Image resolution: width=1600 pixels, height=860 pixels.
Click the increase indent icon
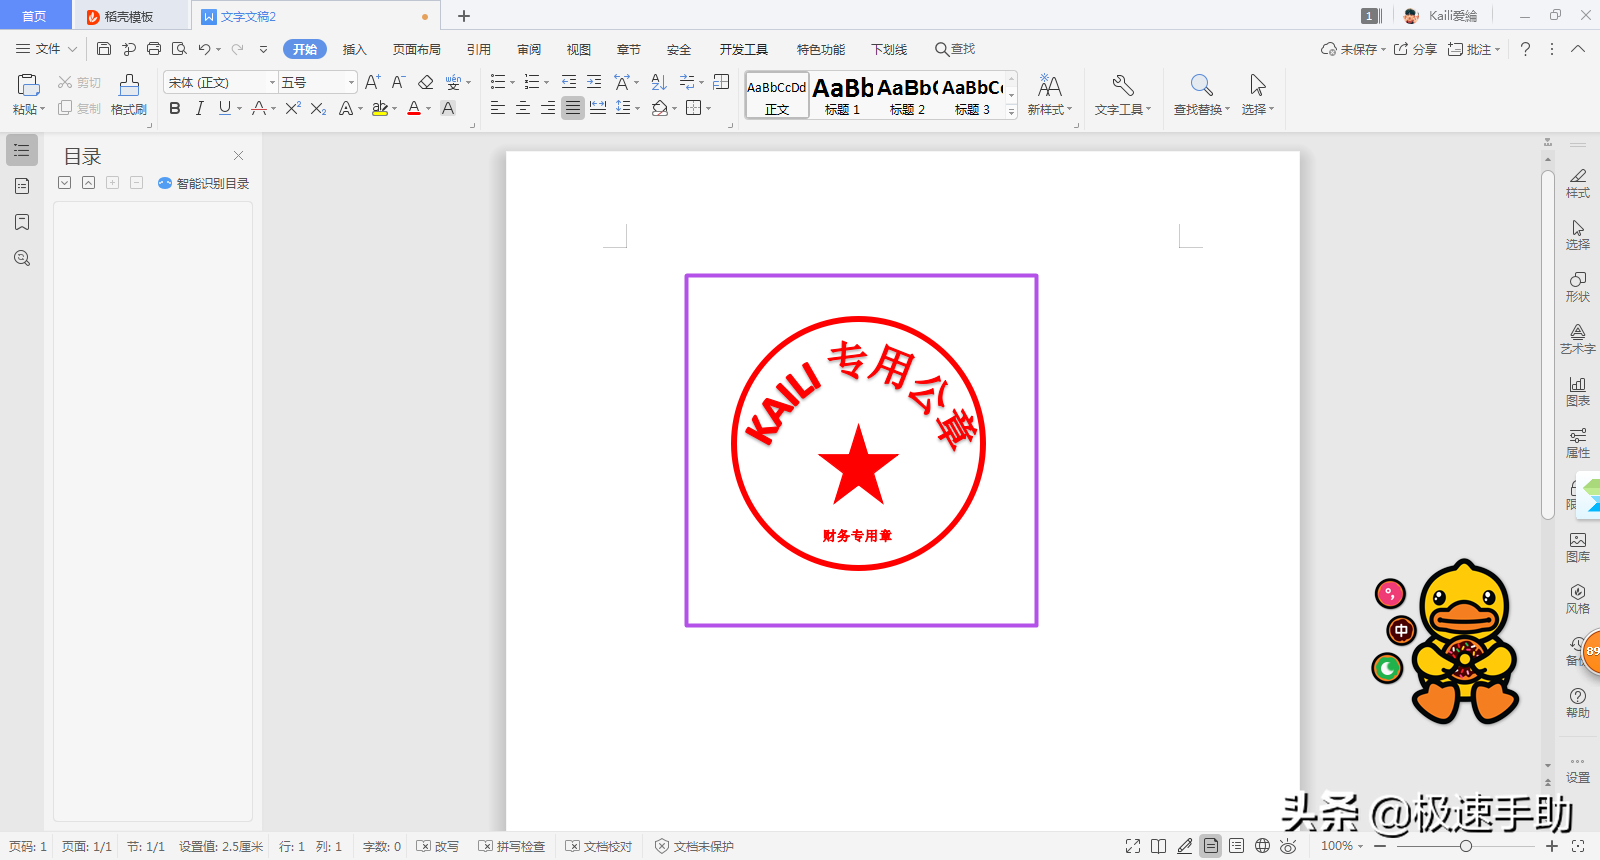pos(594,82)
